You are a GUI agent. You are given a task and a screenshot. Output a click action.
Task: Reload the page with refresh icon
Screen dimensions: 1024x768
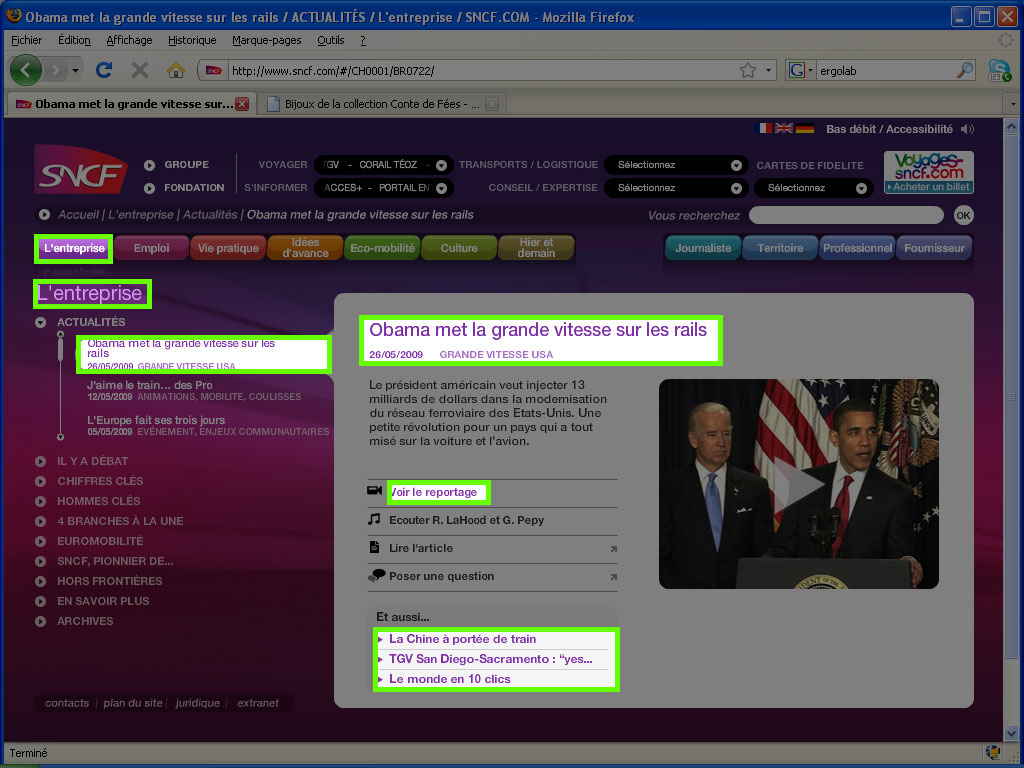coord(104,70)
